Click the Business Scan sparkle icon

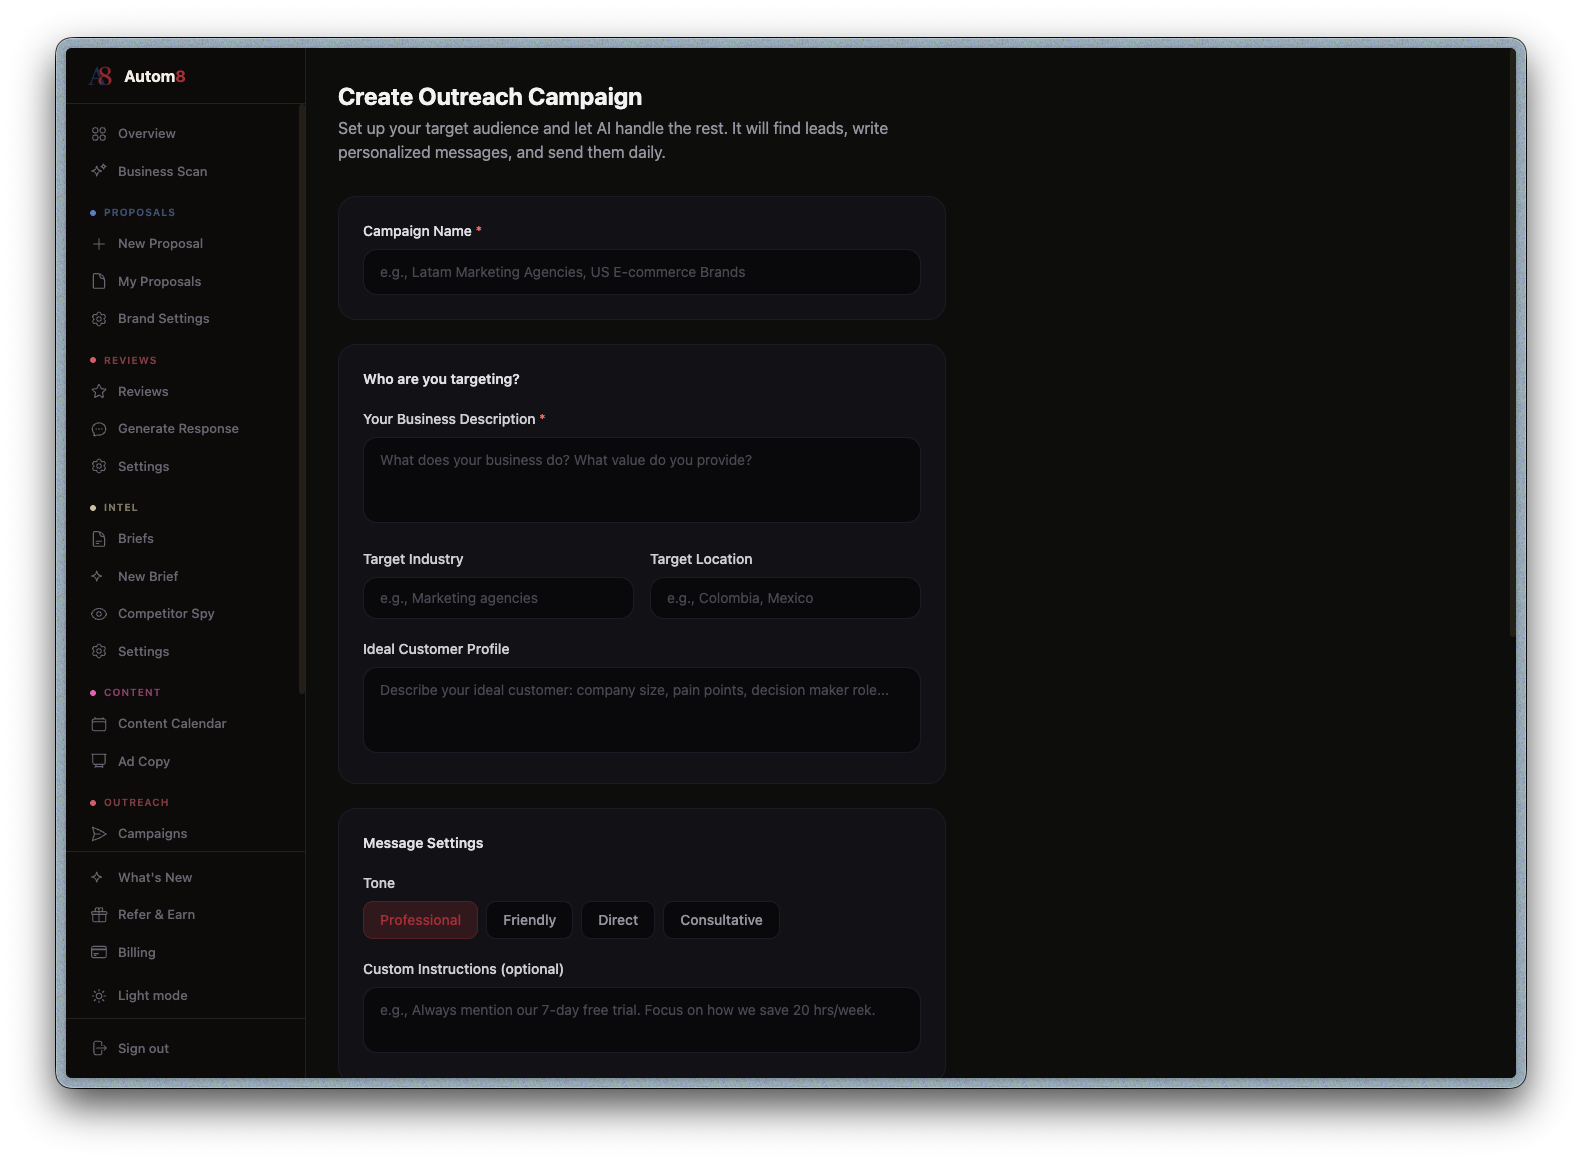click(x=99, y=171)
